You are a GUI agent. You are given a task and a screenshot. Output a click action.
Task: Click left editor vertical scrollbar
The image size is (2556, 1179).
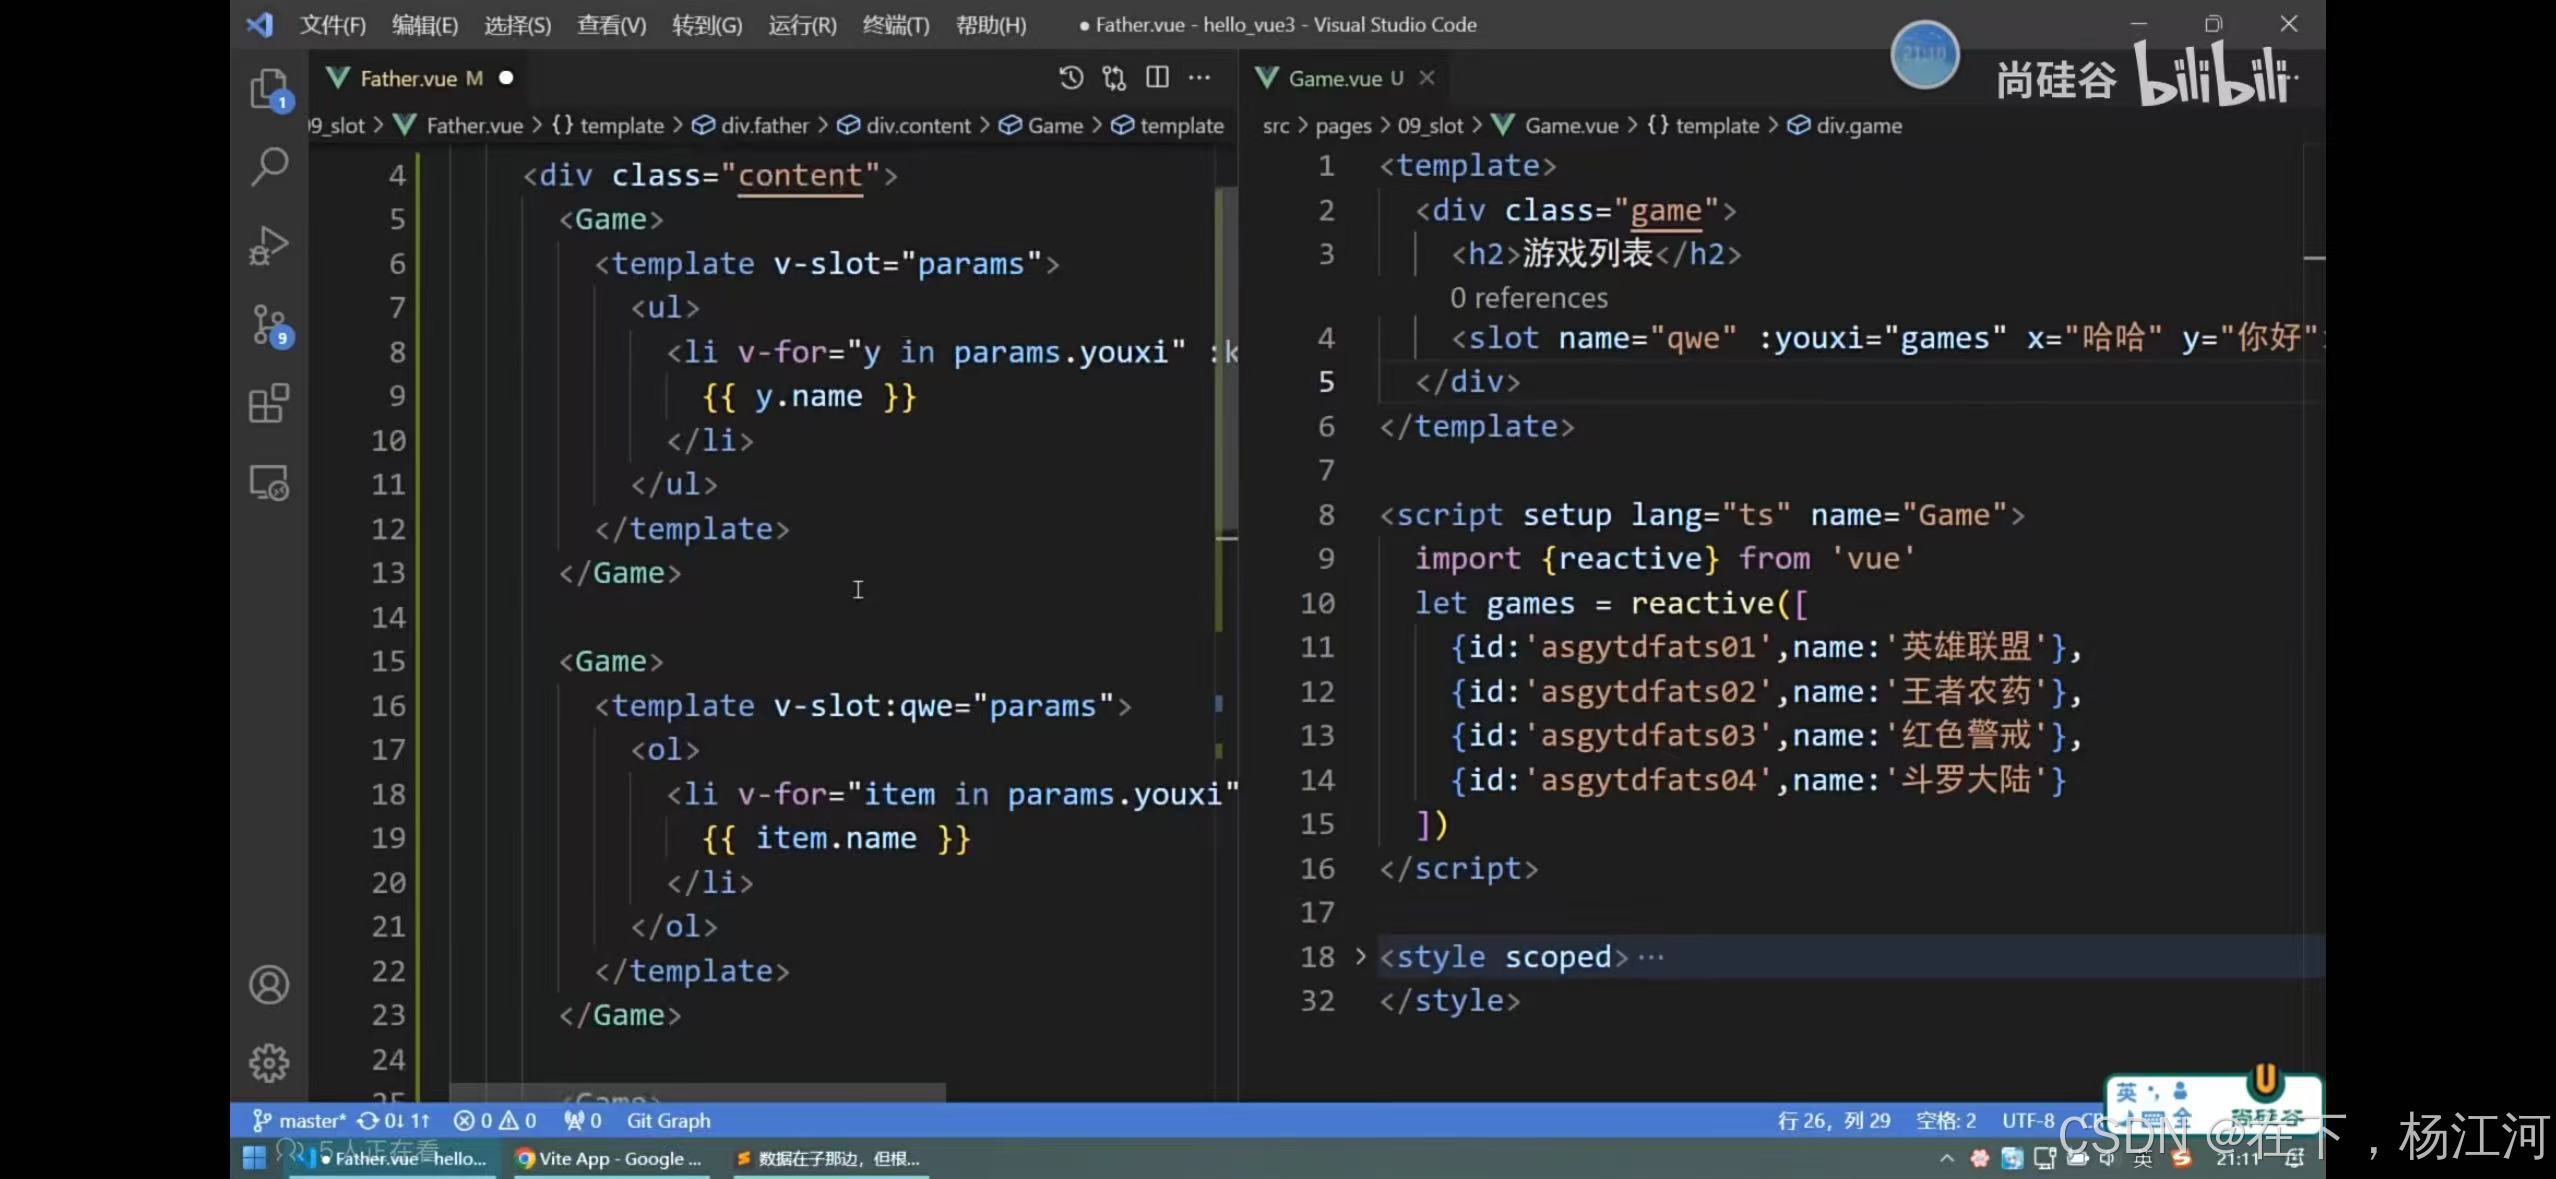point(1226,360)
